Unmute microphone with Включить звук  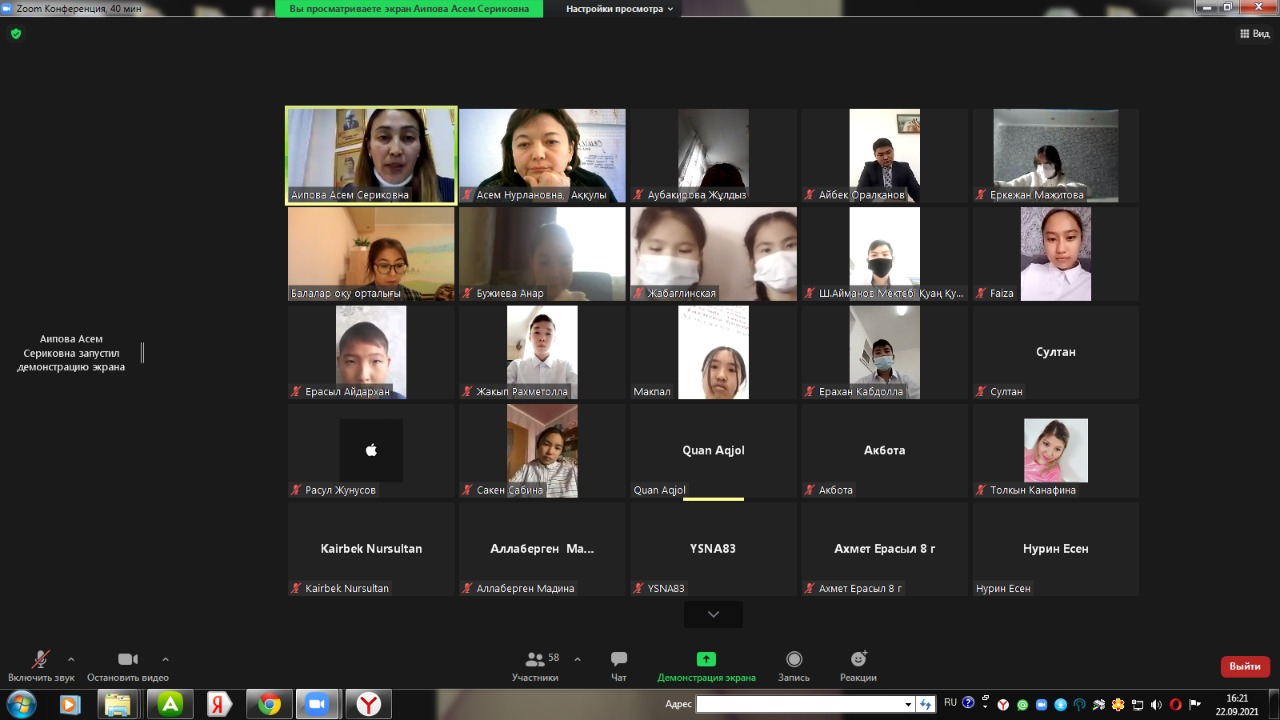pos(41,660)
